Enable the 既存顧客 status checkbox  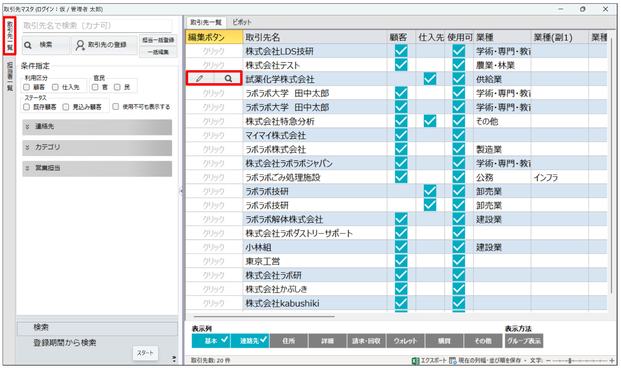pos(27,107)
